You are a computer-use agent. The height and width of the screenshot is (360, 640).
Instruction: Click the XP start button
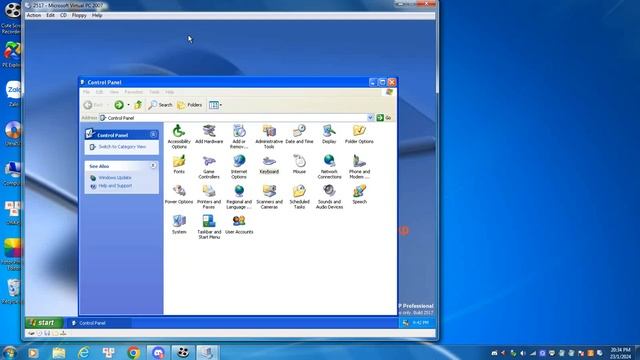point(44,322)
